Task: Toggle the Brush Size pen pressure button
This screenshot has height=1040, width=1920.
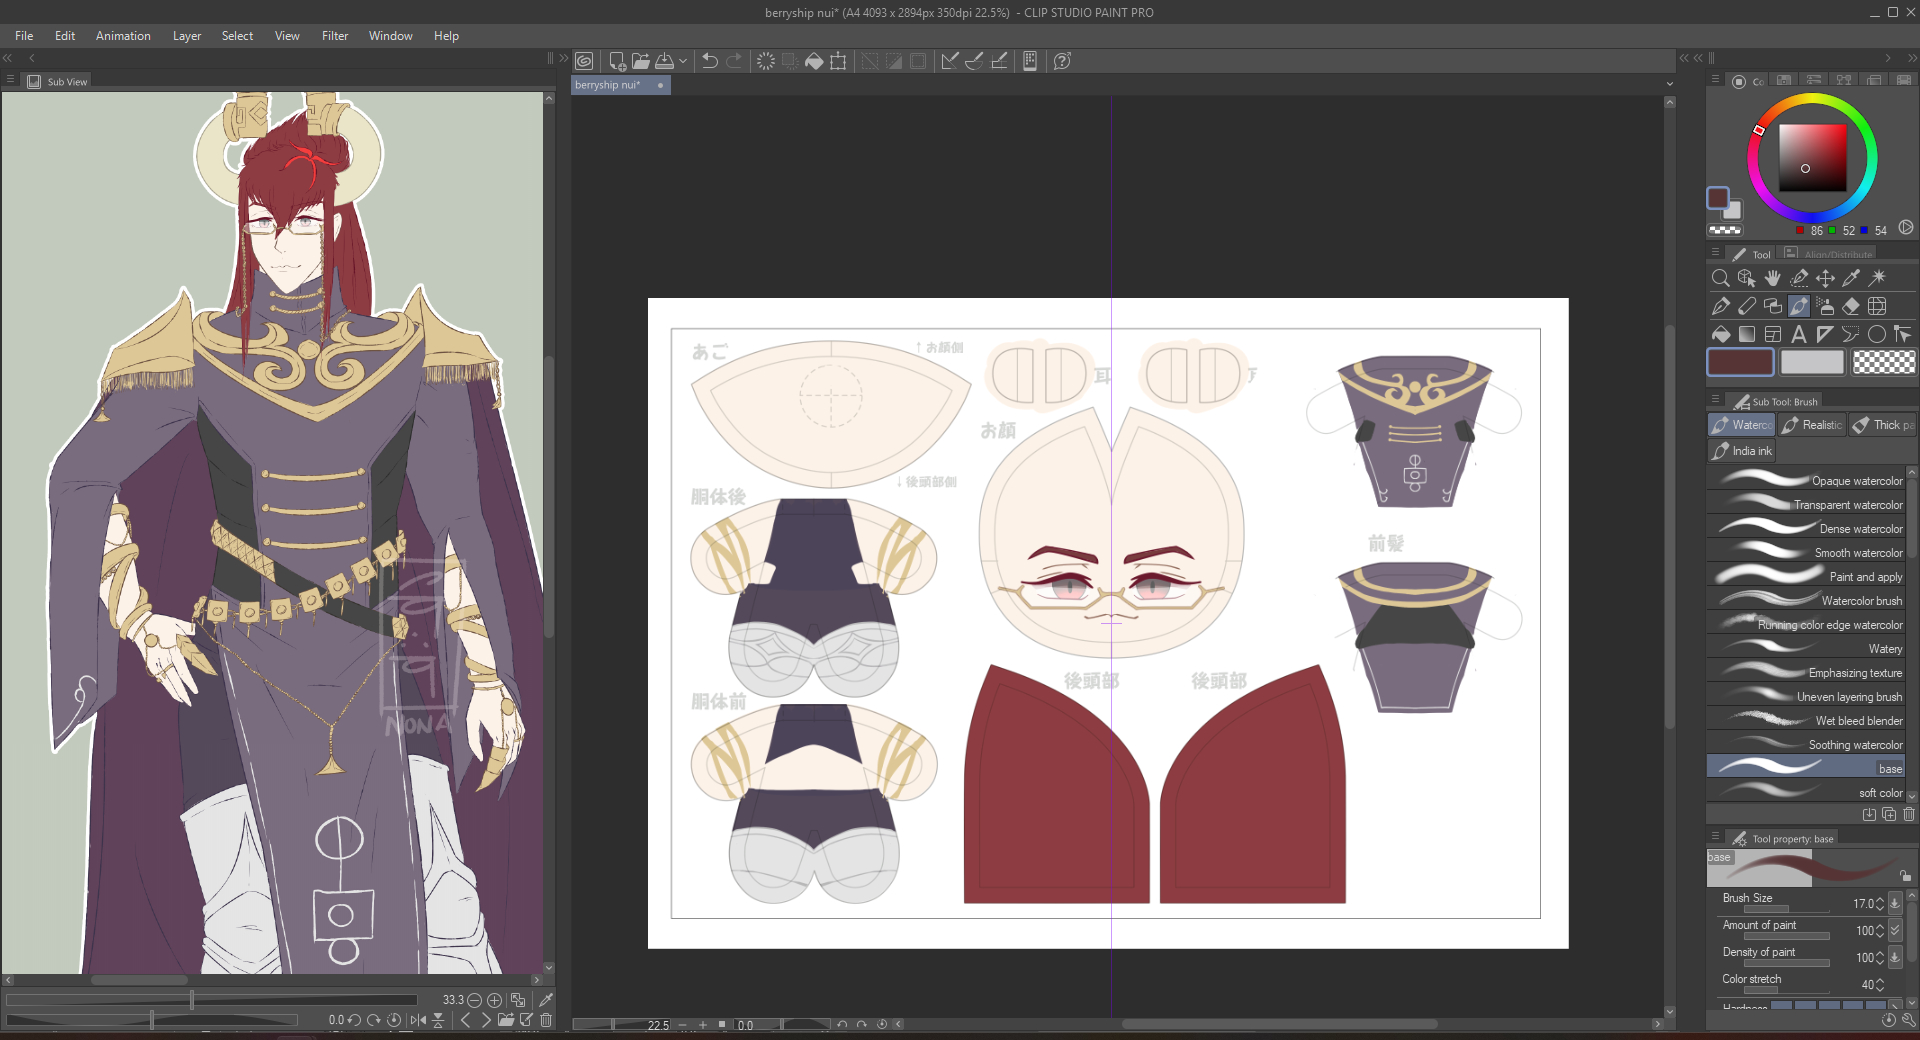Action: point(1894,903)
